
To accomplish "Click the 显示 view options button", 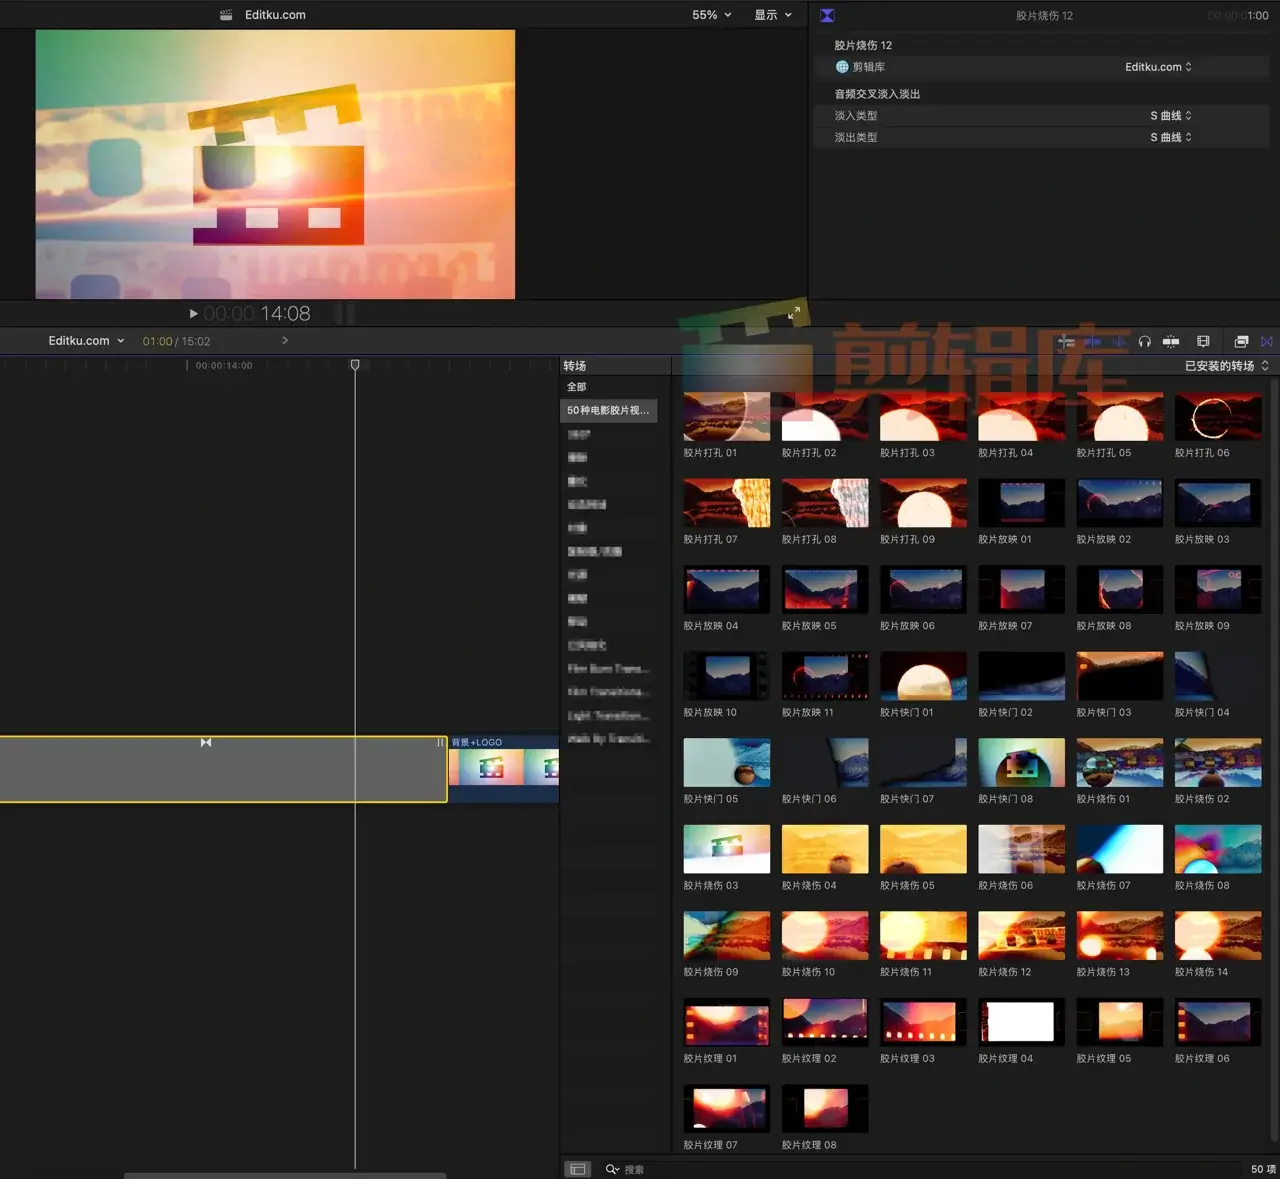I will click(x=772, y=15).
